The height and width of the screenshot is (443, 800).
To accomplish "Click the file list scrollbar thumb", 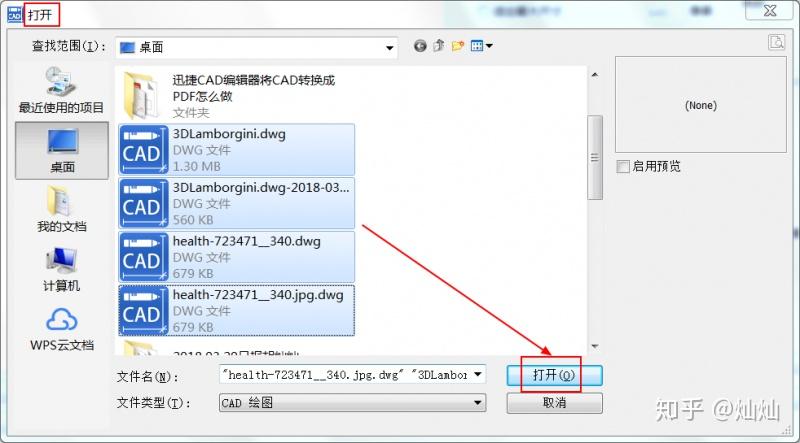I will coord(595,157).
